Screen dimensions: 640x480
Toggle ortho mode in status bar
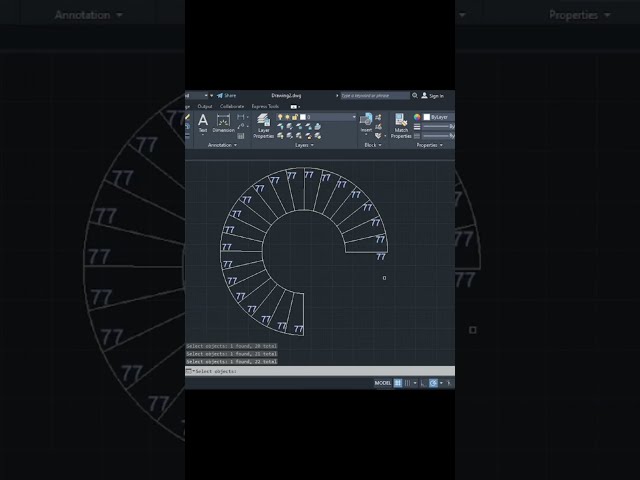tap(423, 383)
